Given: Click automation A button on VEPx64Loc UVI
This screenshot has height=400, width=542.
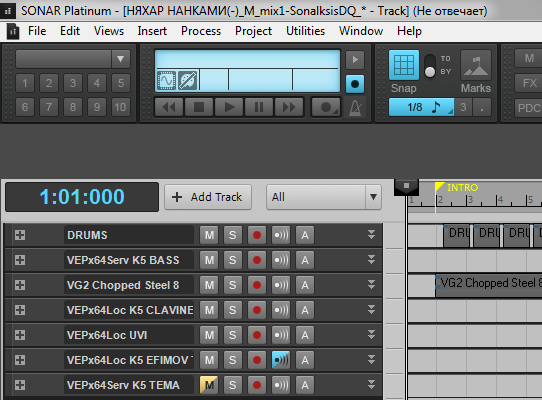Looking at the screenshot, I should 305,335.
